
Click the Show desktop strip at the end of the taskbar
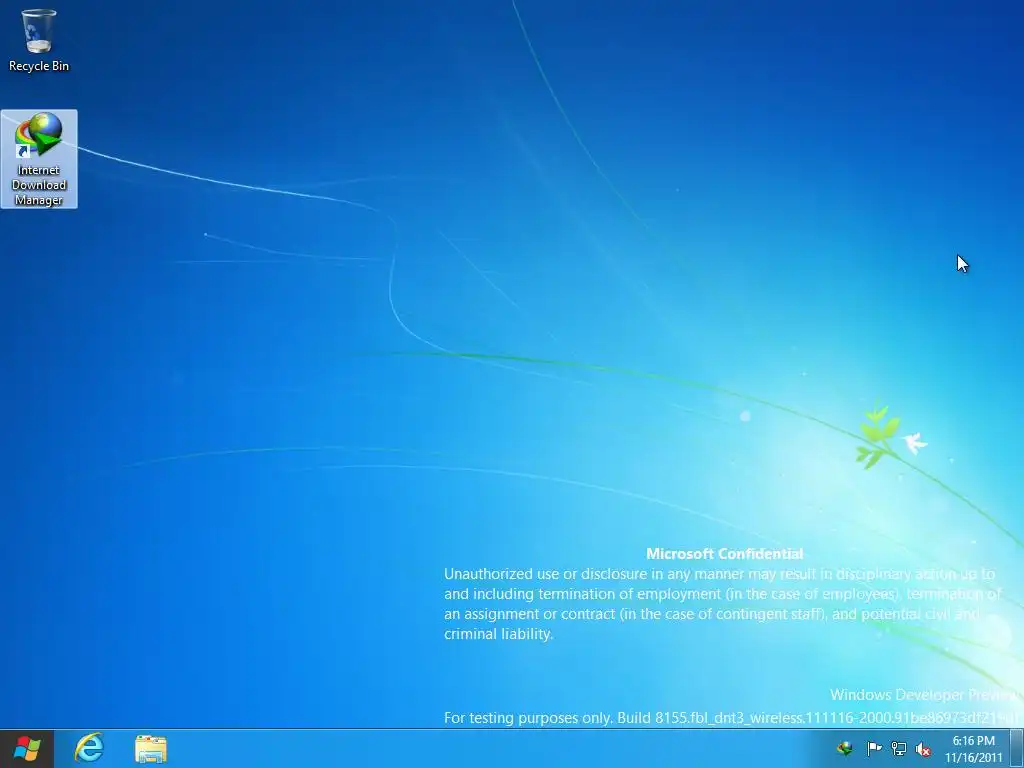[1017, 748]
